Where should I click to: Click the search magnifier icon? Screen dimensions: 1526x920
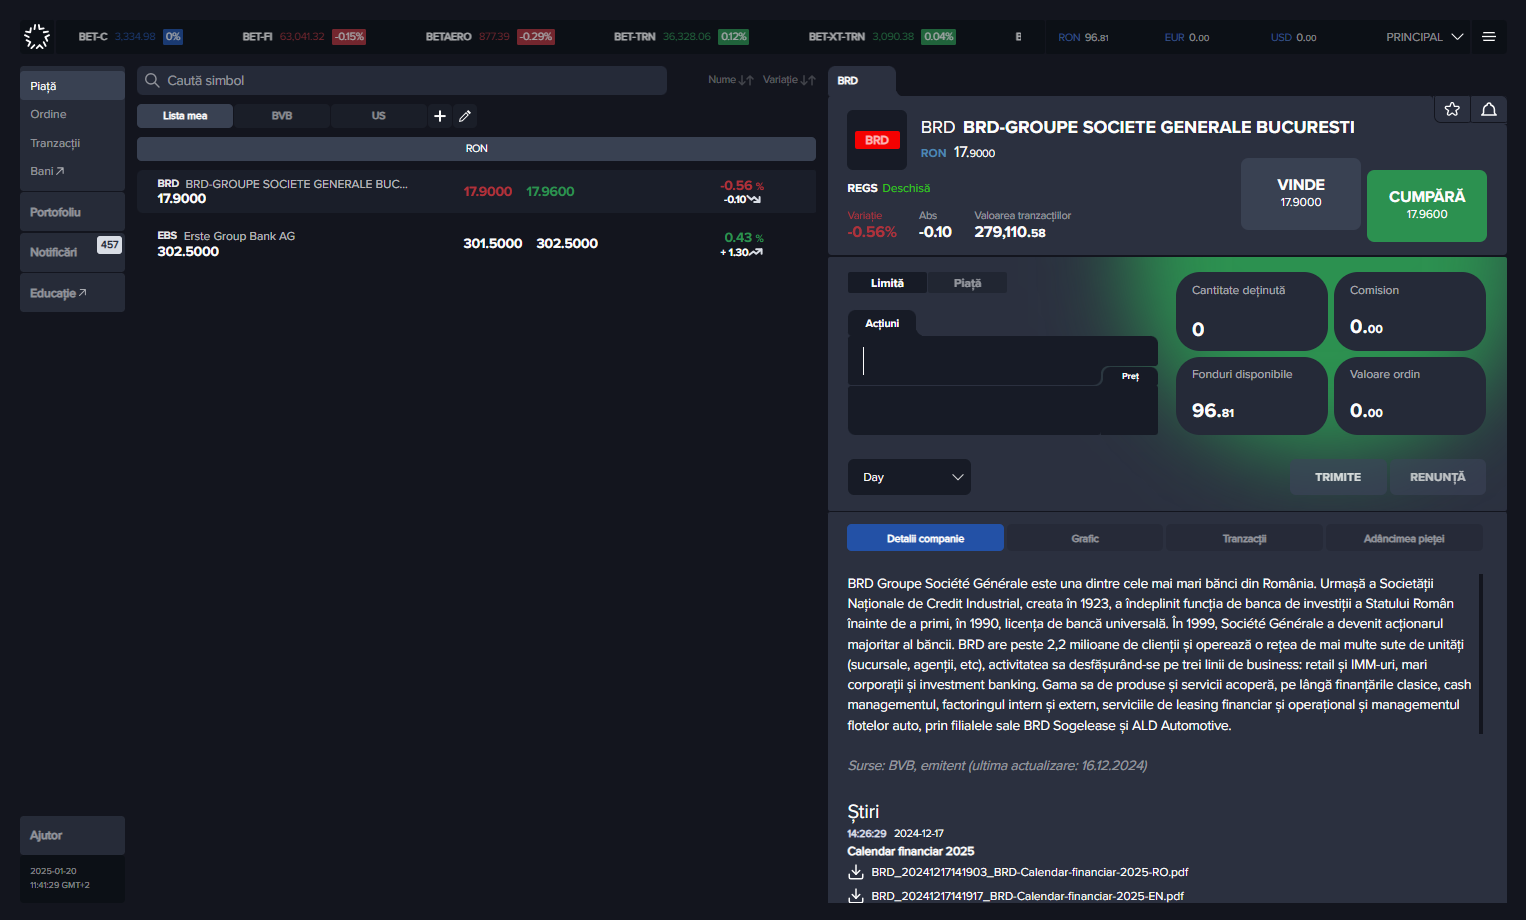(x=152, y=80)
